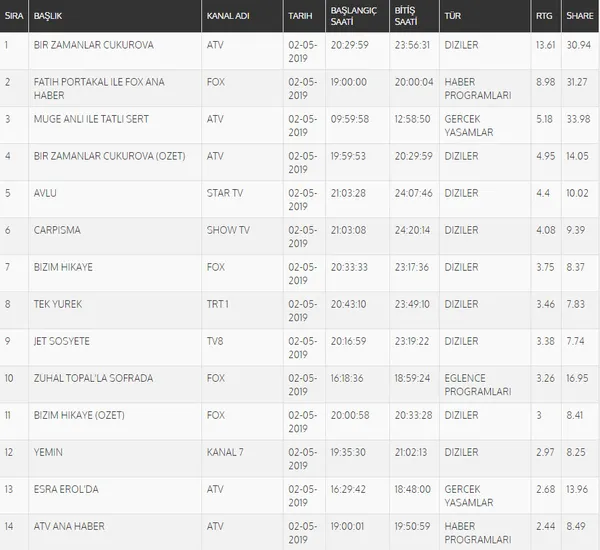Screen dimensions: 600x550
Task: Click end time 18:48:00
Action: pos(412,489)
